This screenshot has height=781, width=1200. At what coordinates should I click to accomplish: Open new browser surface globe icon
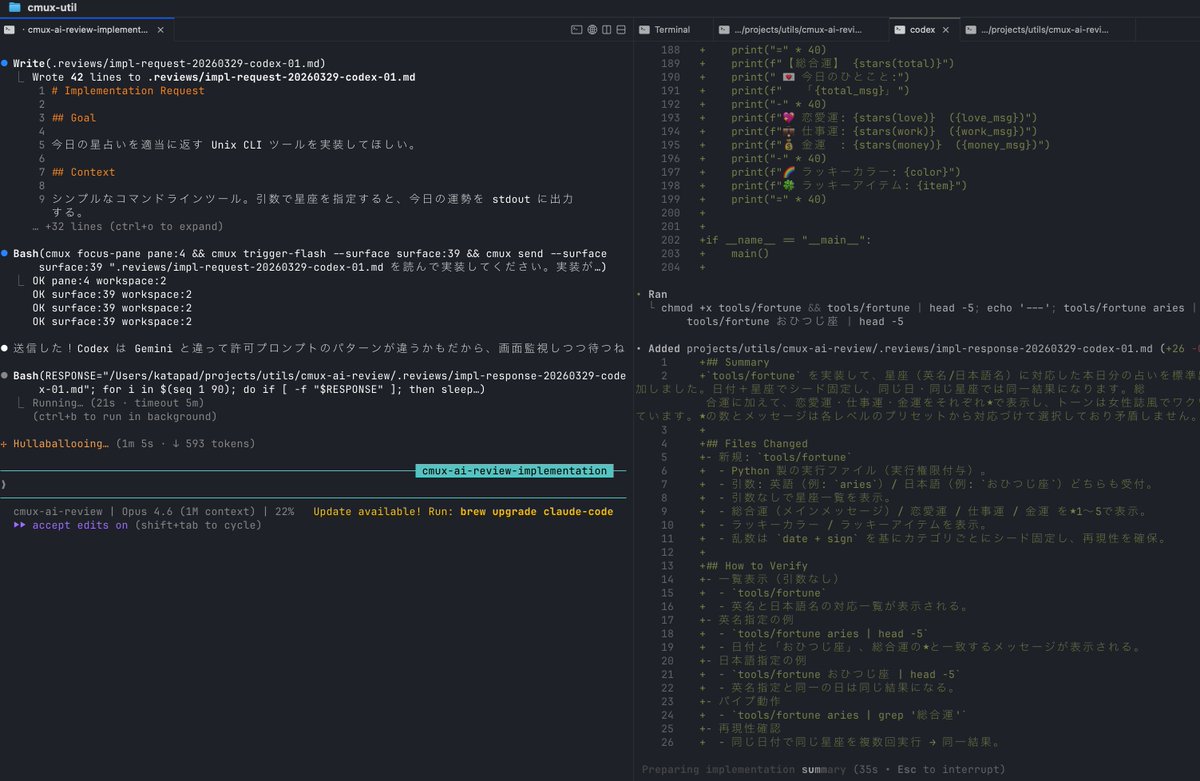(x=592, y=30)
